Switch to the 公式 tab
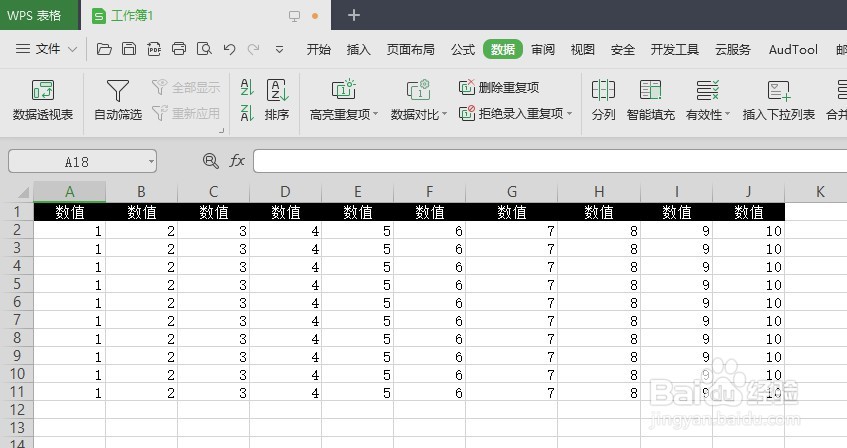The height and width of the screenshot is (448, 847). (463, 50)
